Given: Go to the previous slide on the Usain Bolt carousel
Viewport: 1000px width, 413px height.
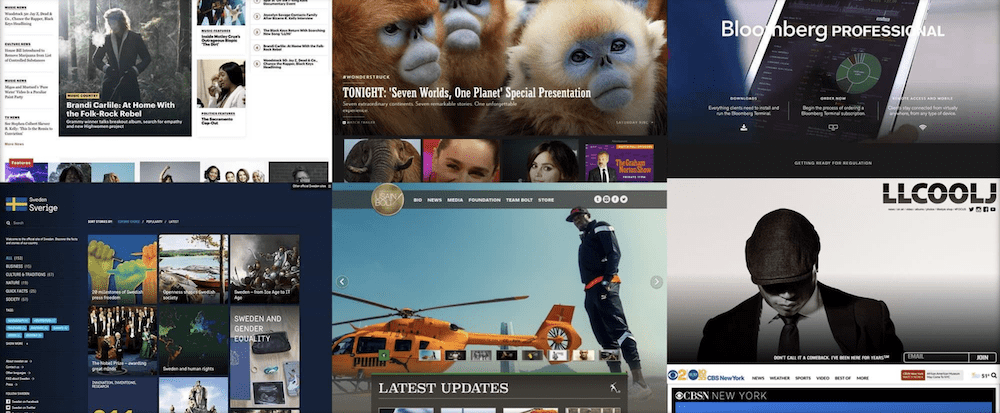Looking at the screenshot, I should pyautogui.click(x=342, y=282).
